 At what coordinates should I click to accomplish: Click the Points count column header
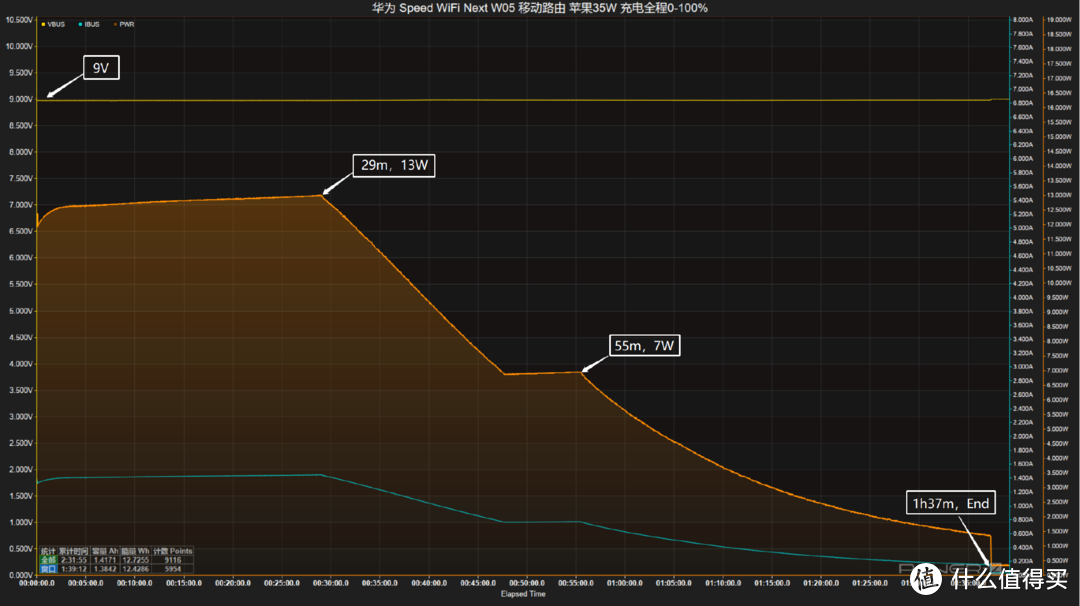coord(172,551)
